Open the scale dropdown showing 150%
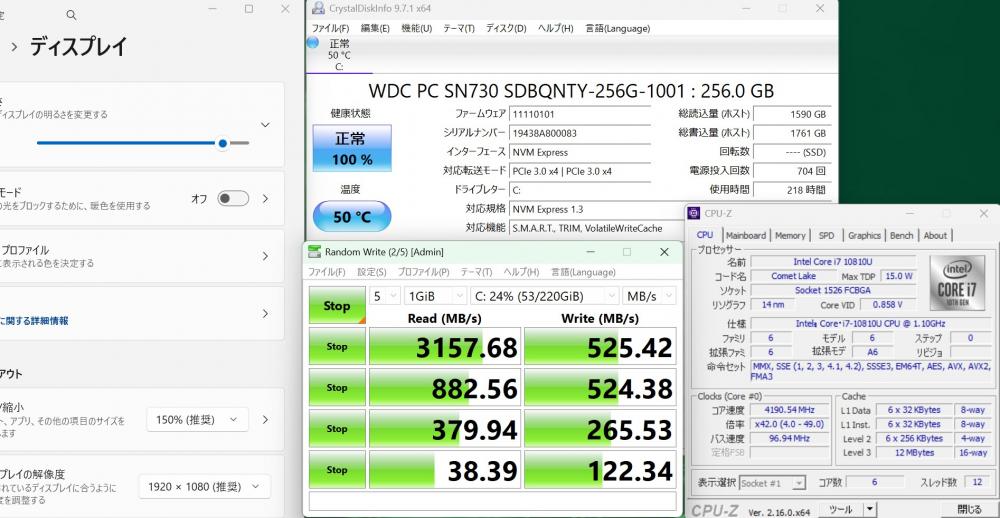 coord(197,420)
